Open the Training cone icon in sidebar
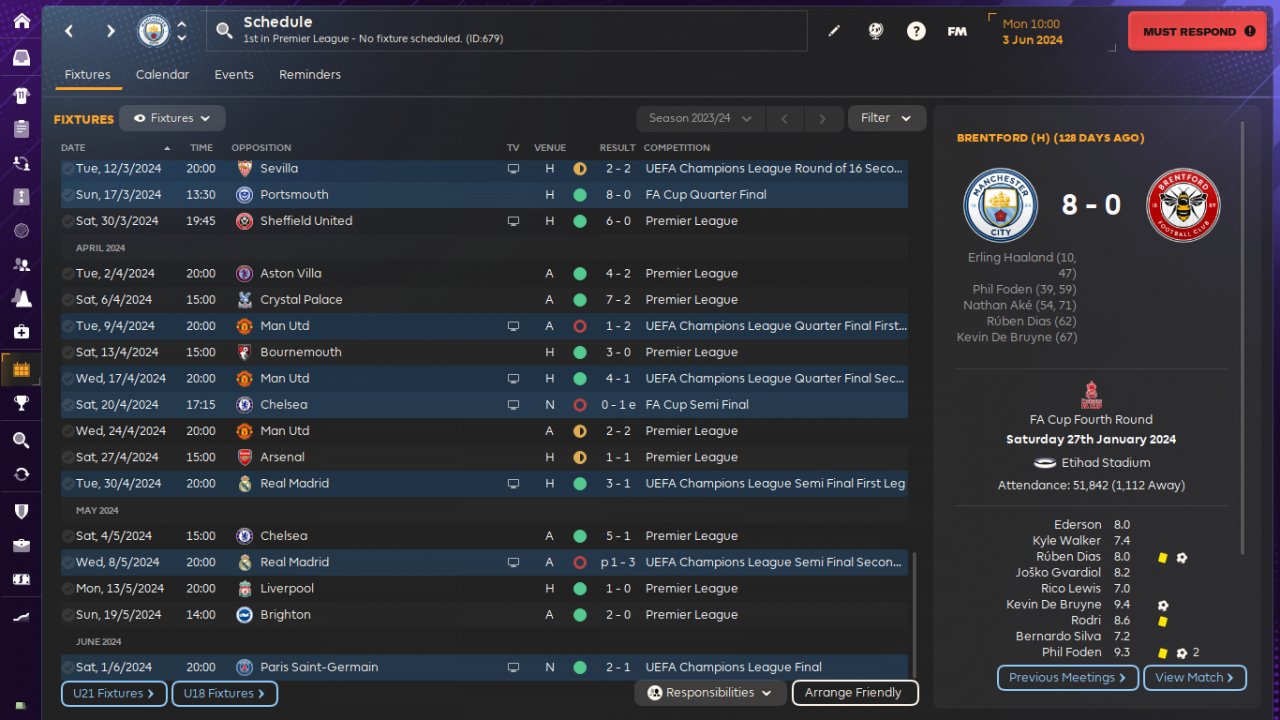The height and width of the screenshot is (720, 1280). [21, 297]
